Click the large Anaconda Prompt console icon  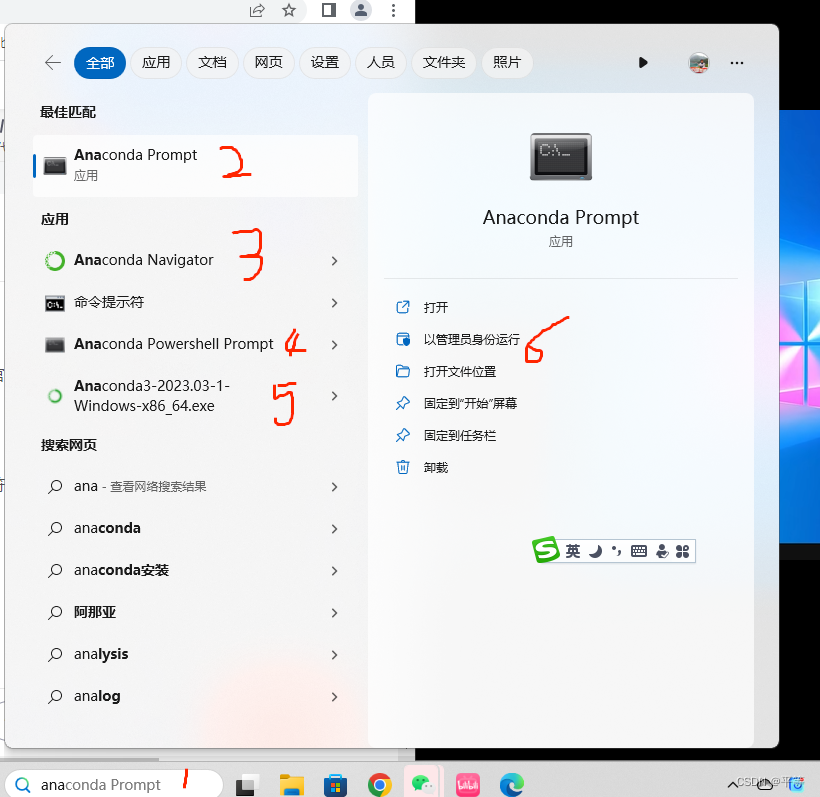[561, 157]
